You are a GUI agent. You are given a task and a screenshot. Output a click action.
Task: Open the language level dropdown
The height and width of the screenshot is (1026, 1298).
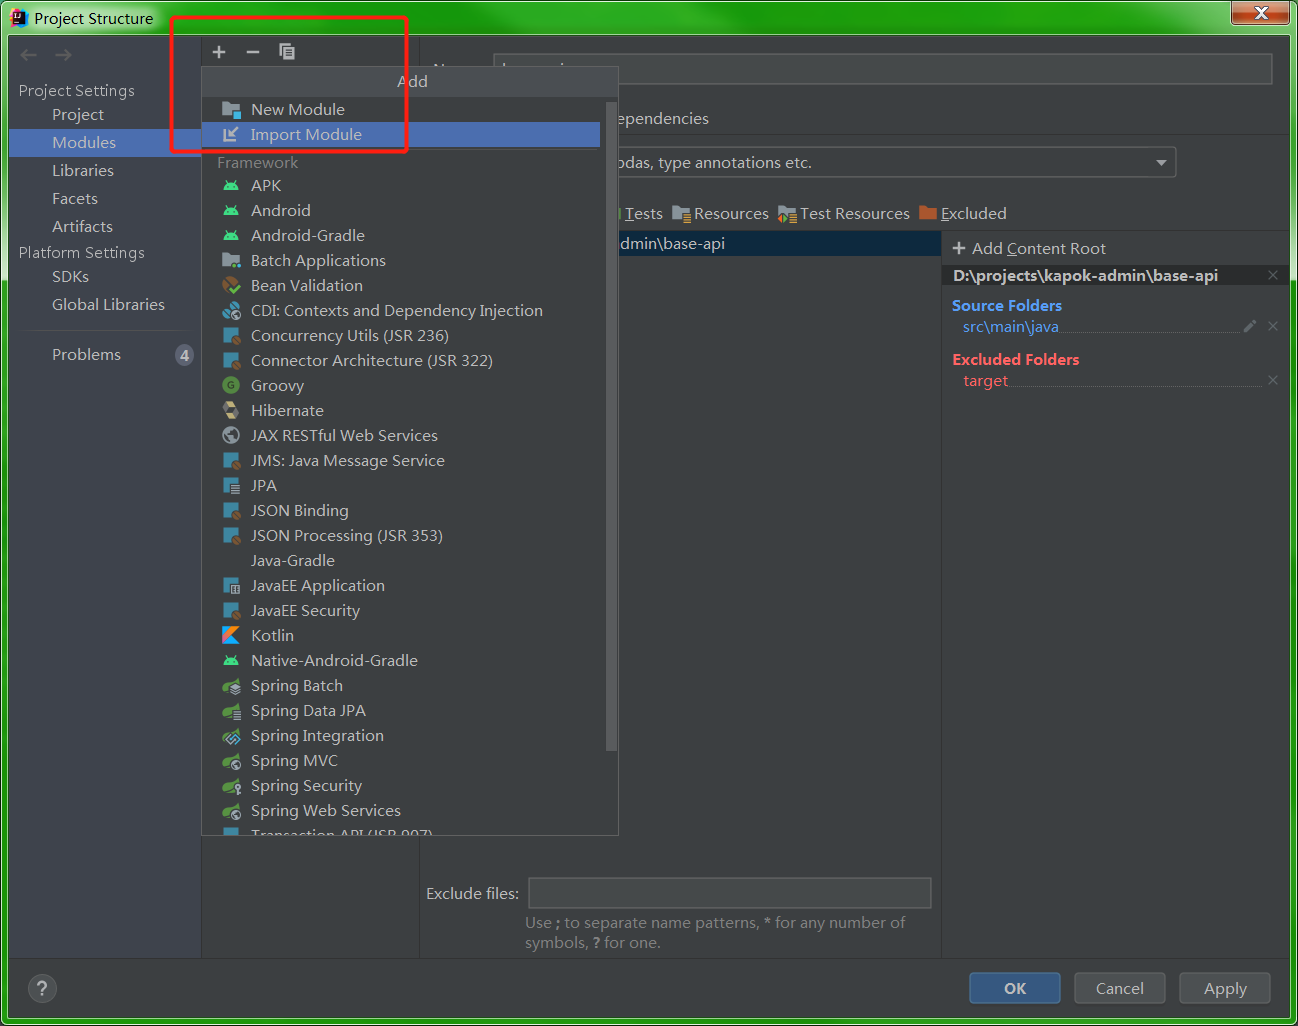coord(1161,163)
